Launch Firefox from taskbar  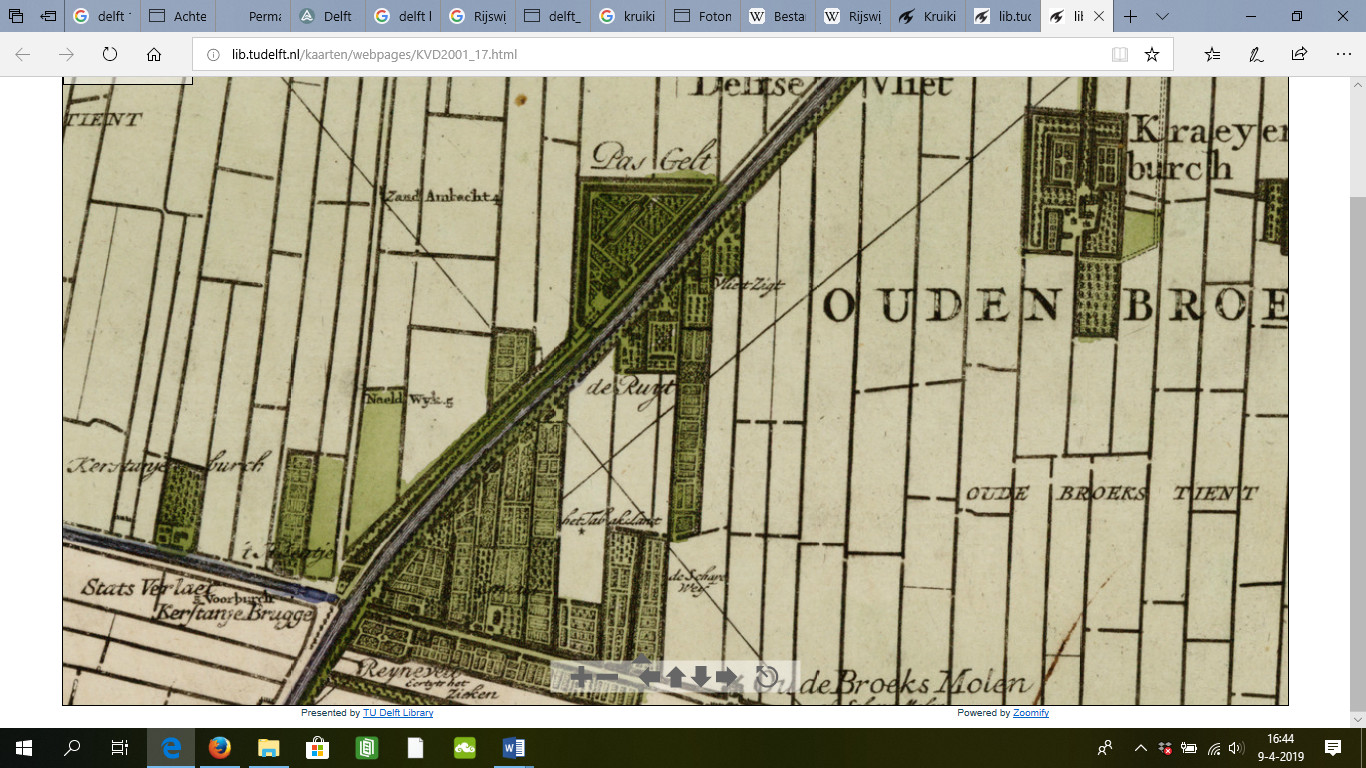(x=219, y=748)
